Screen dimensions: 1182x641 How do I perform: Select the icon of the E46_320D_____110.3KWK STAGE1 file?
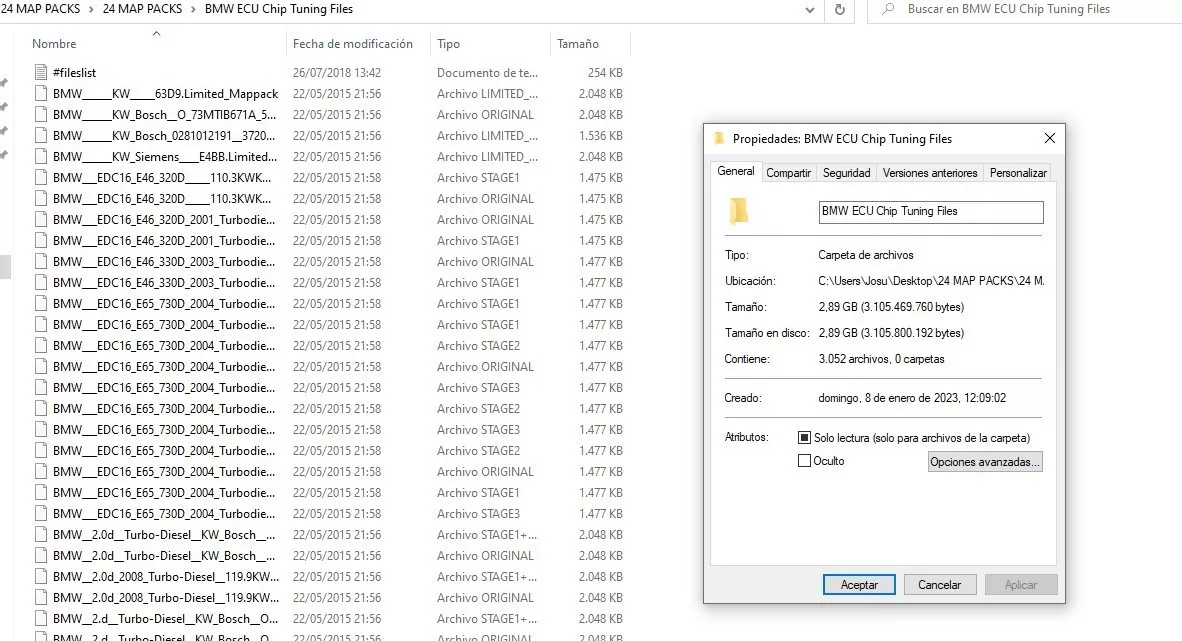click(x=41, y=178)
